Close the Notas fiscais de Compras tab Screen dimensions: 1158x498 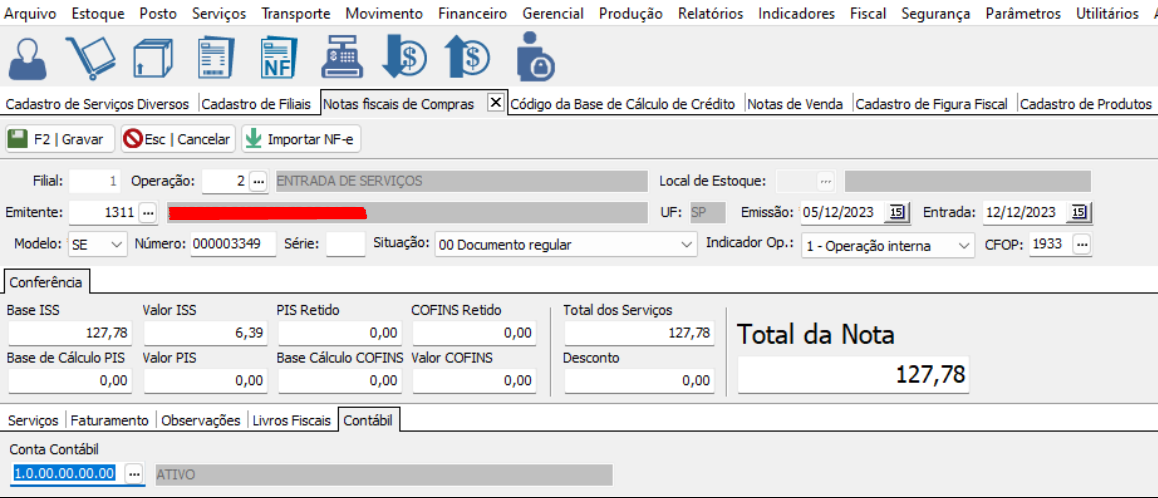(x=495, y=103)
